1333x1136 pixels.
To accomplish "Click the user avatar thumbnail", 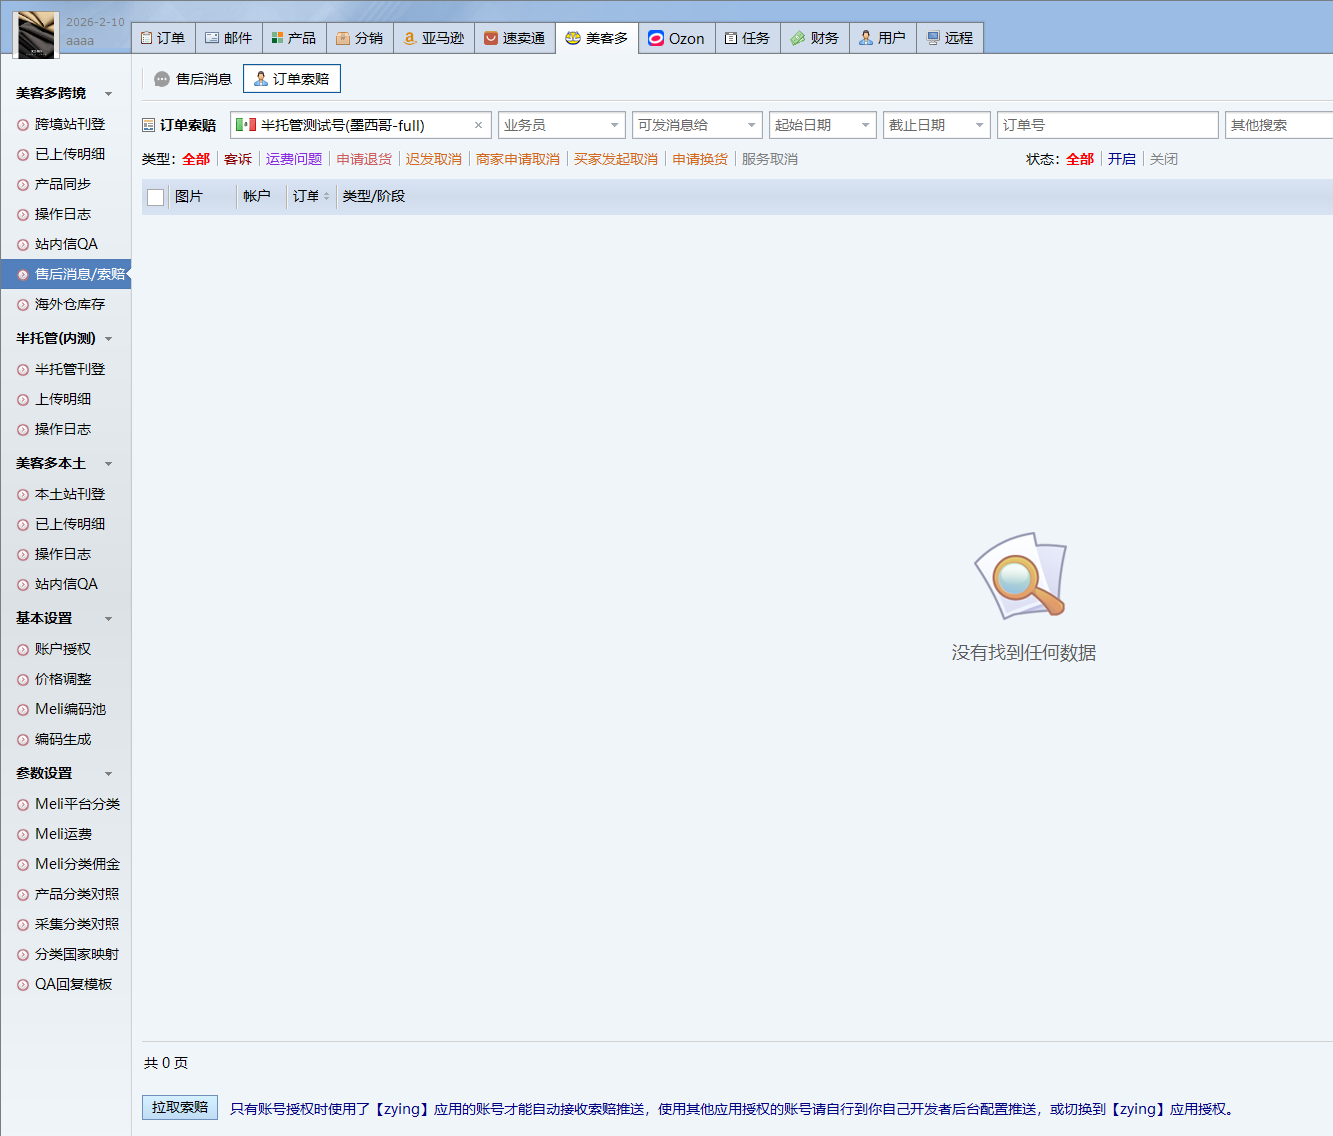I will click(35, 35).
